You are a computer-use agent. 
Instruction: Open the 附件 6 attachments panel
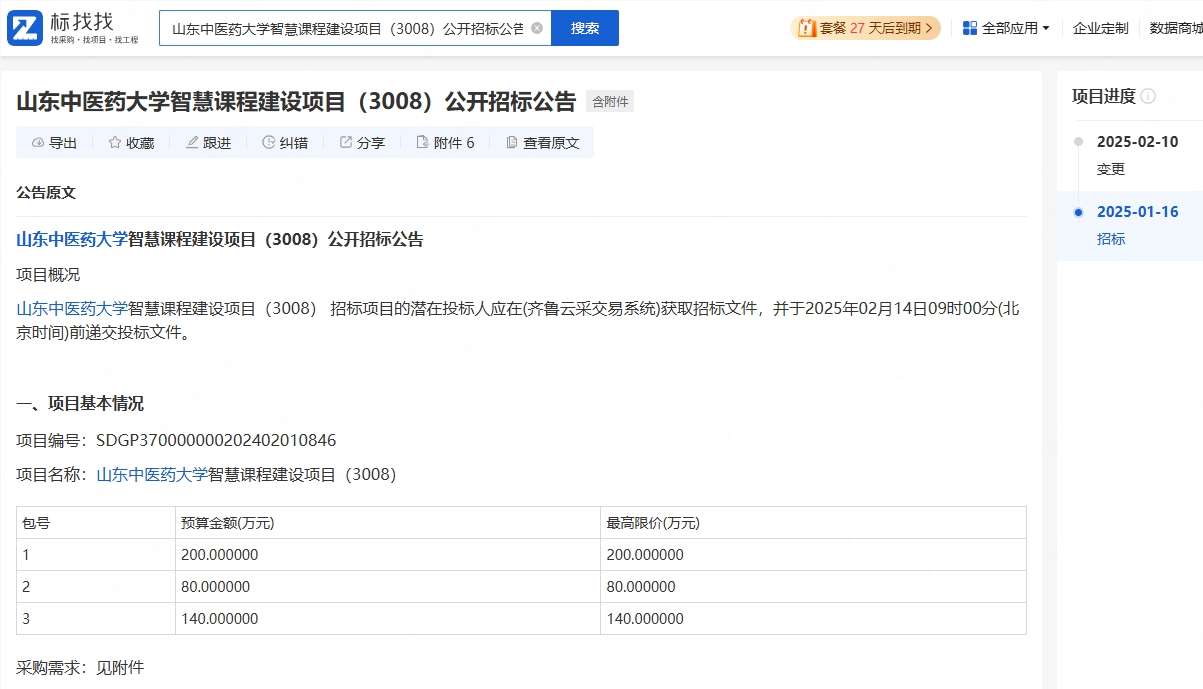tap(445, 142)
